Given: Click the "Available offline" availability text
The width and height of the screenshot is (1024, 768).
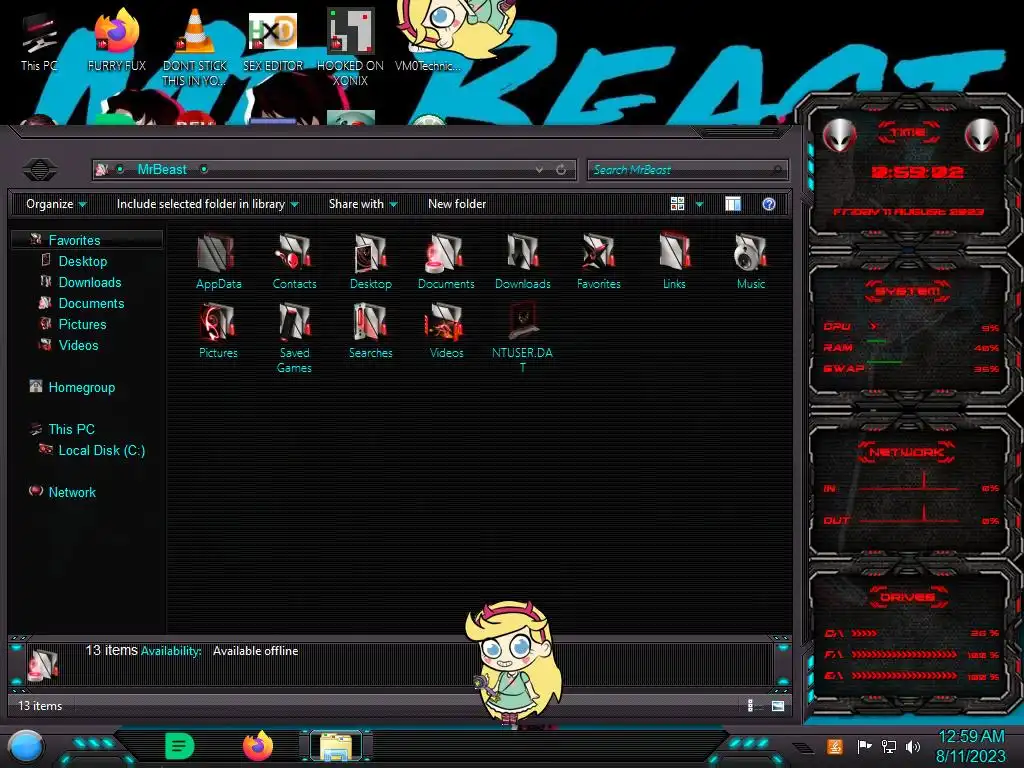Looking at the screenshot, I should (x=255, y=651).
